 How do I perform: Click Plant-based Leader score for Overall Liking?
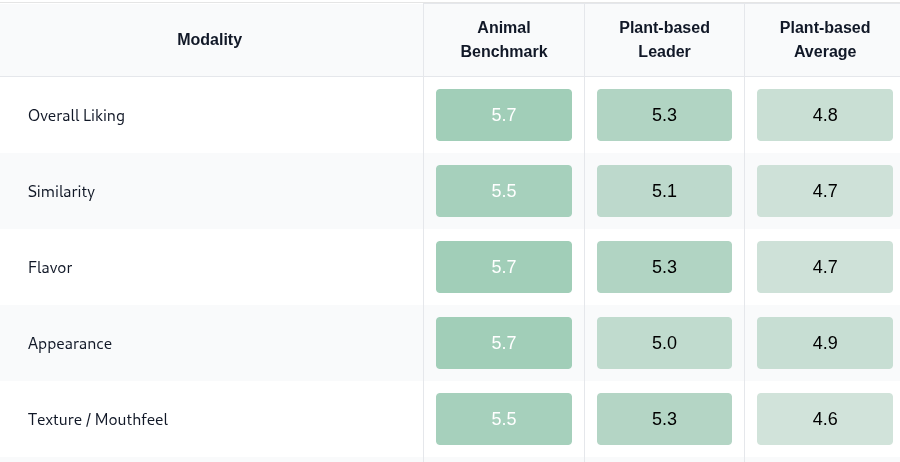click(x=664, y=115)
